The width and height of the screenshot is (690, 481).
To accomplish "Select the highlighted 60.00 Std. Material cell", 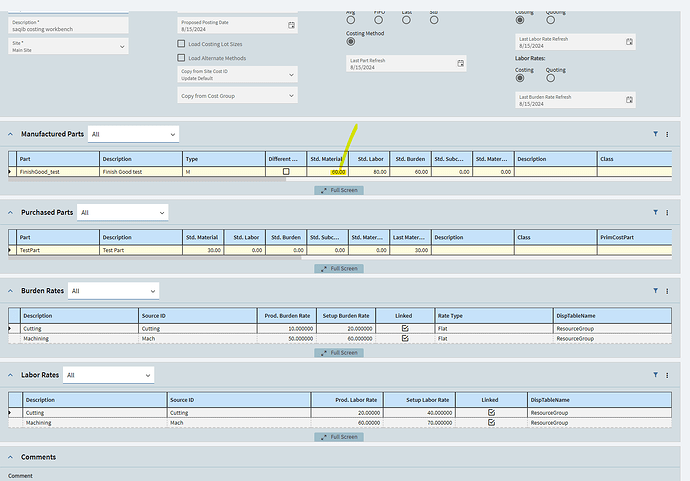I will tap(327, 172).
